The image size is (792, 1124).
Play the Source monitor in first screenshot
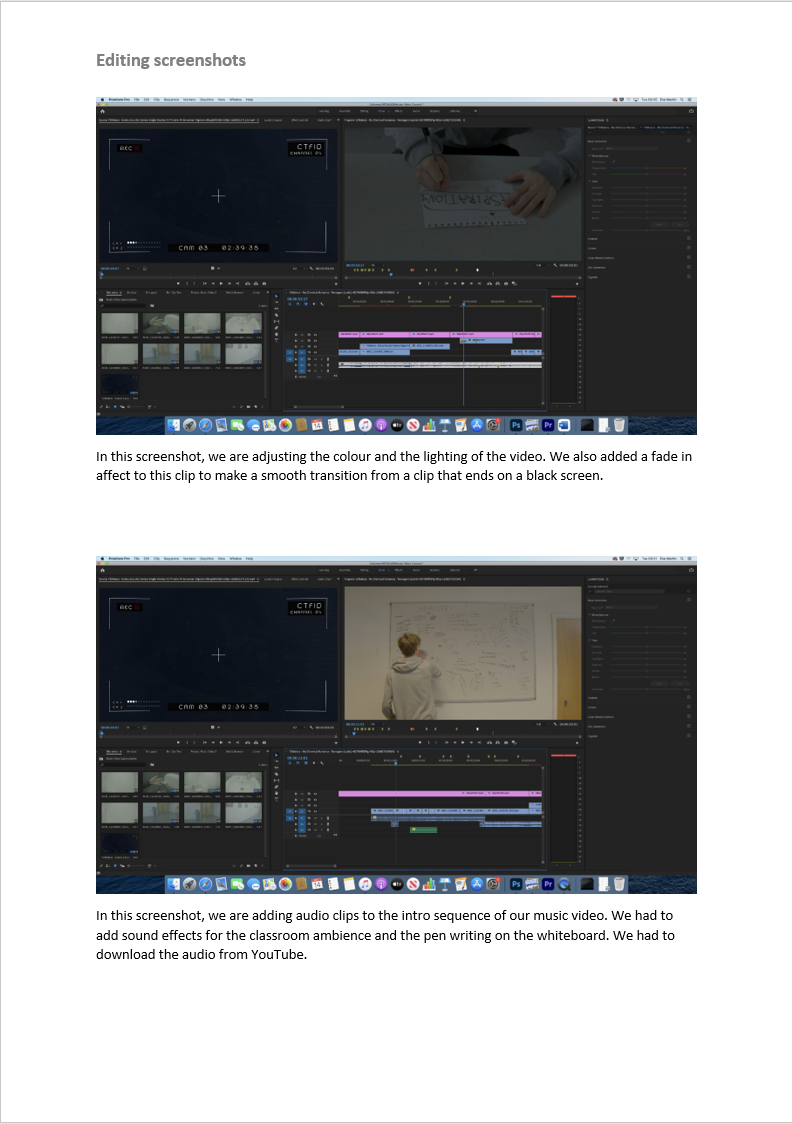point(221,283)
